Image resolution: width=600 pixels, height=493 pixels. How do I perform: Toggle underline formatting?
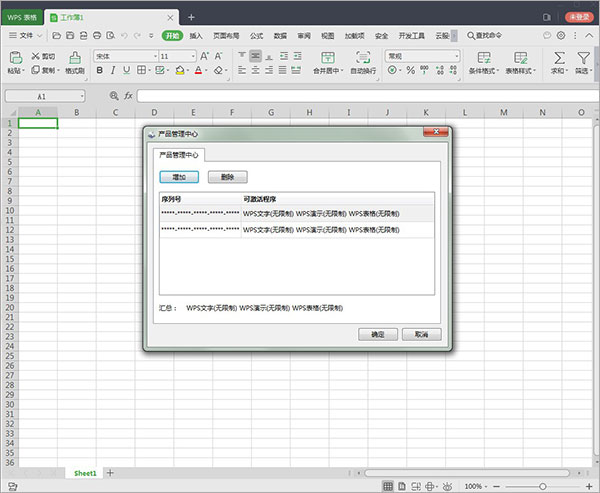pos(126,70)
